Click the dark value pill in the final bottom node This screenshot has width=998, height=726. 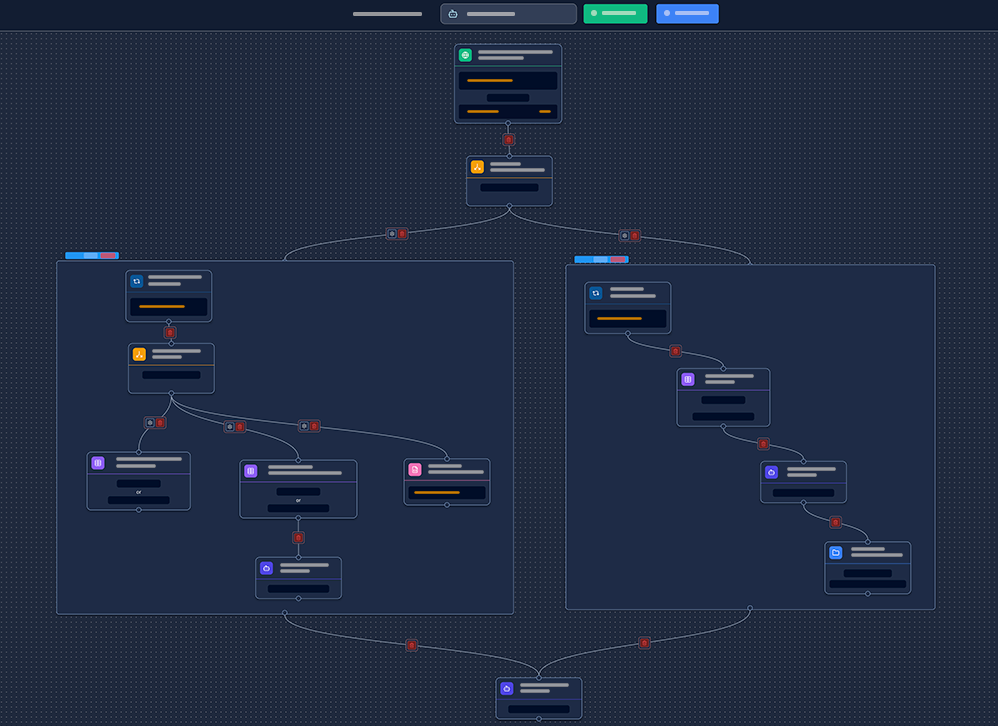(539, 709)
